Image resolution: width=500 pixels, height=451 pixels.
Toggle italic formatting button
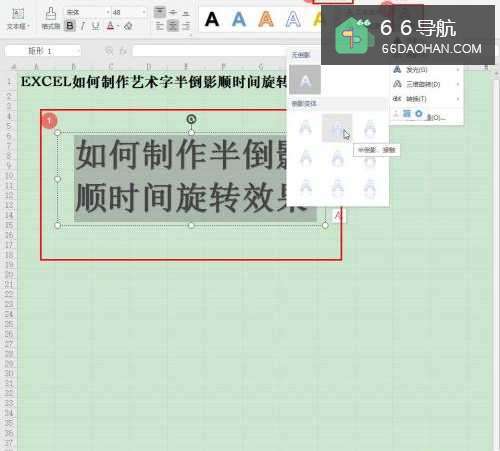[x=83, y=26]
